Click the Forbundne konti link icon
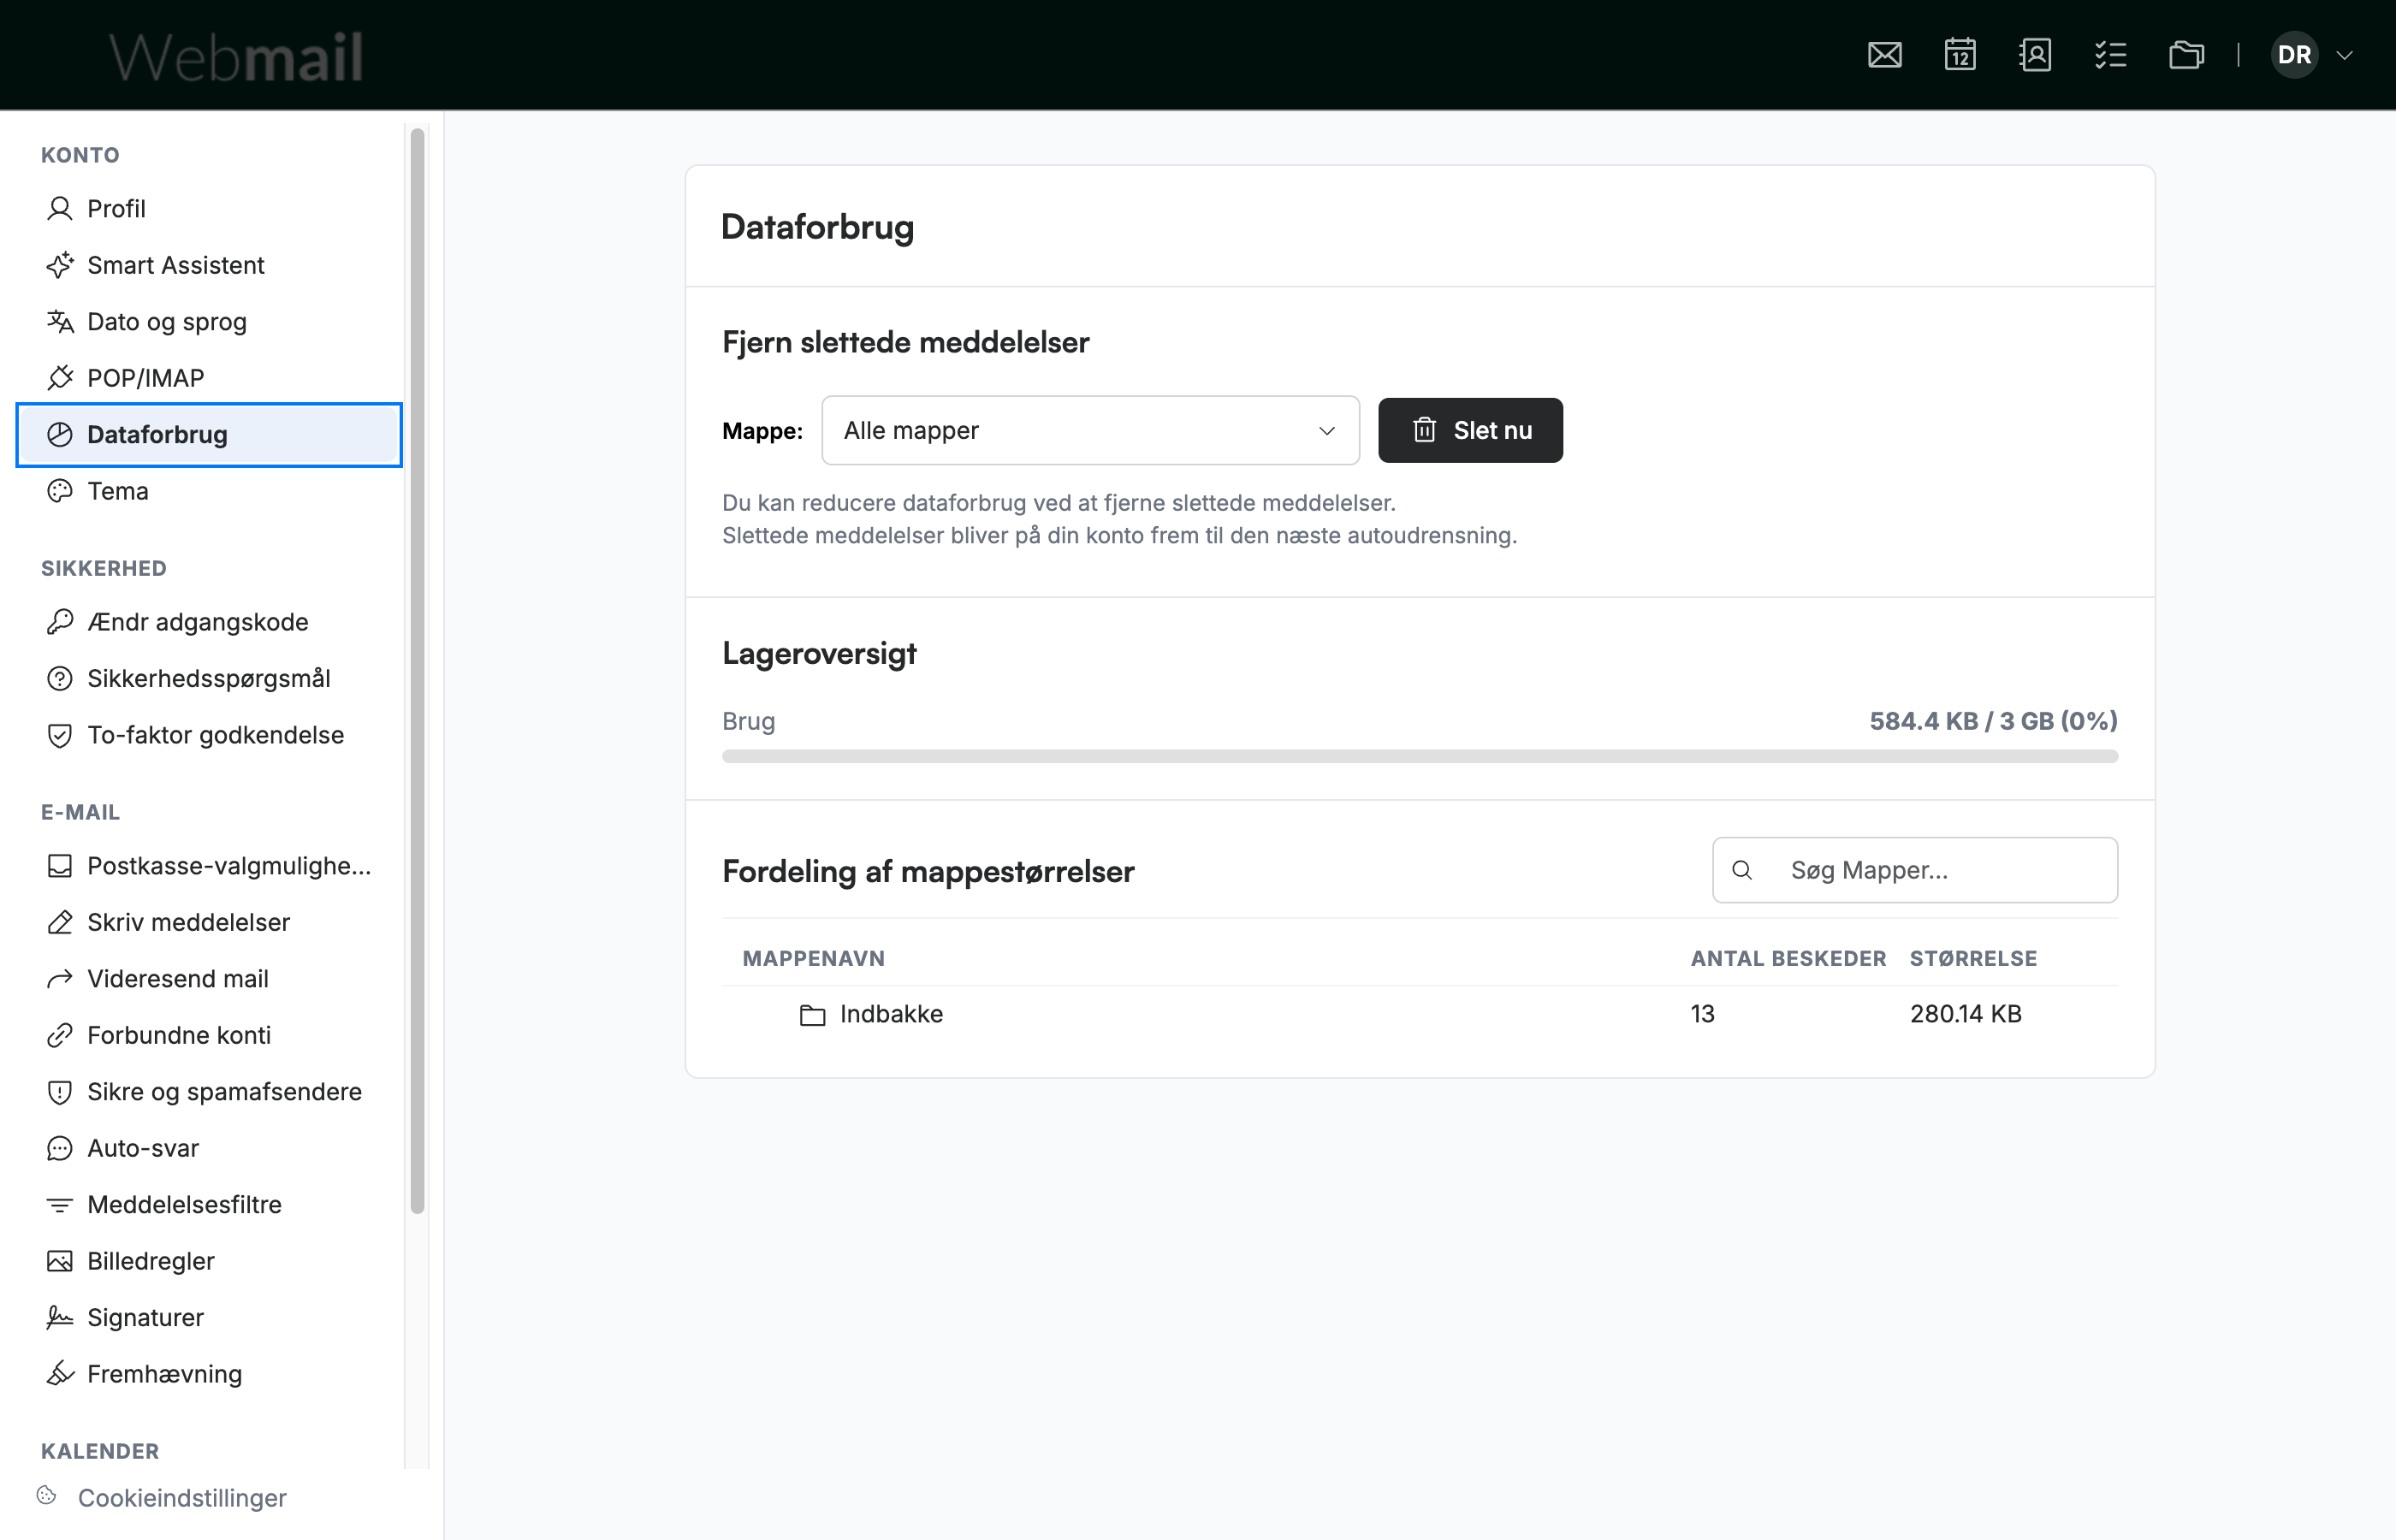The width and height of the screenshot is (2396, 1540). click(x=60, y=1035)
